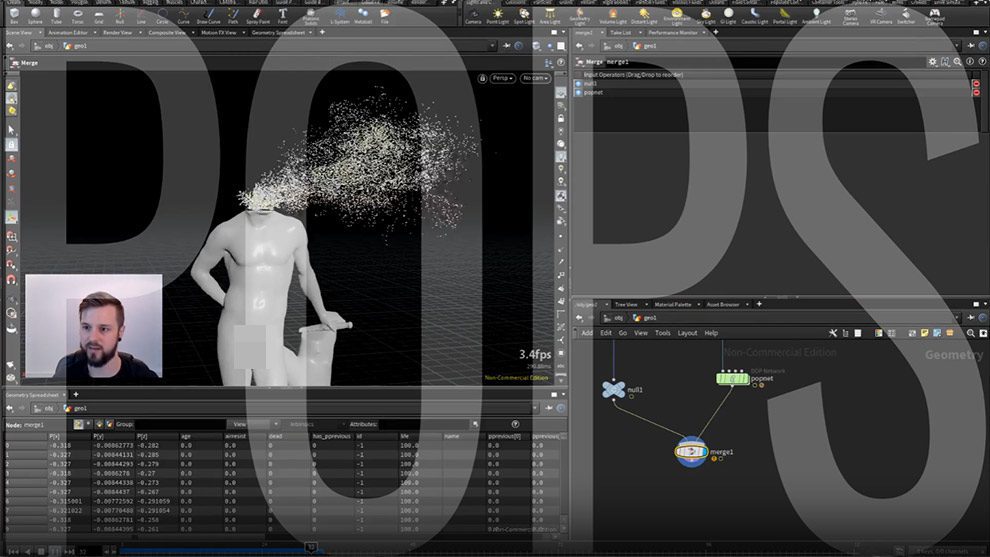Open spreadsheet View dropdown
This screenshot has width=990, height=557.
click(254, 424)
